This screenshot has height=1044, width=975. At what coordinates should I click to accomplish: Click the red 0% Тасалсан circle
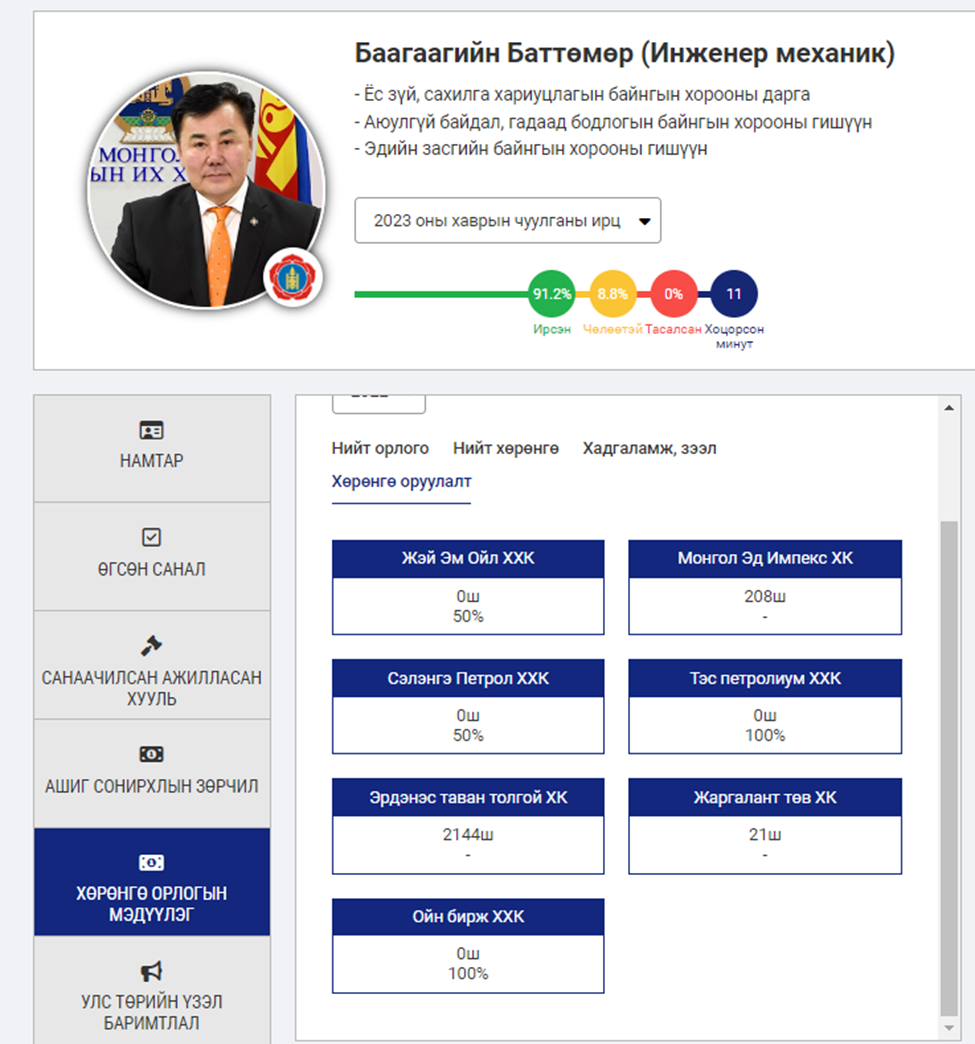pos(673,294)
